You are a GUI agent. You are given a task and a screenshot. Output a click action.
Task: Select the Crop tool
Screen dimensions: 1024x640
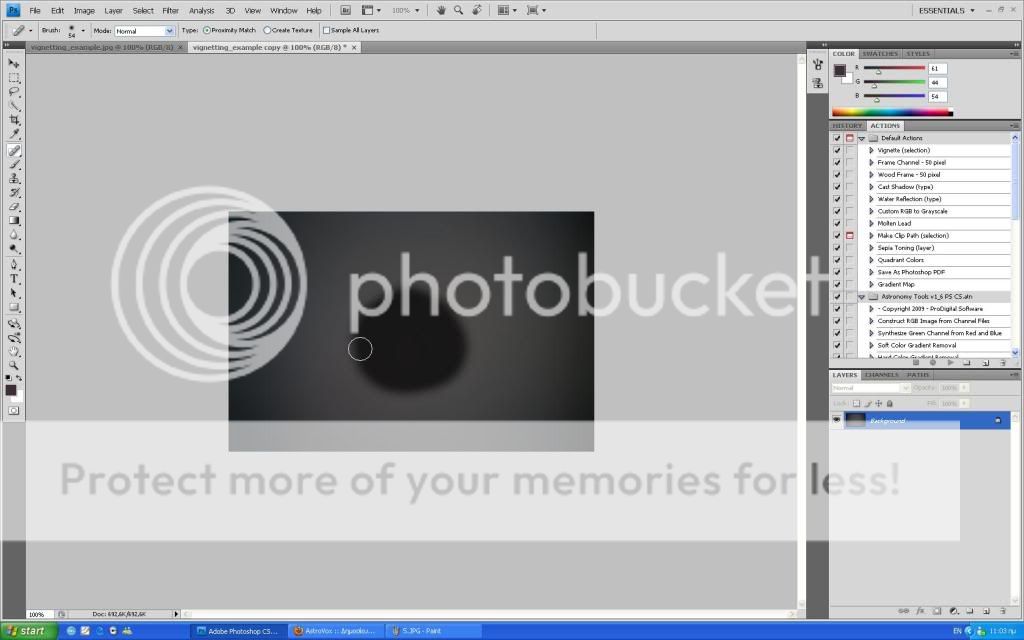pyautogui.click(x=14, y=120)
